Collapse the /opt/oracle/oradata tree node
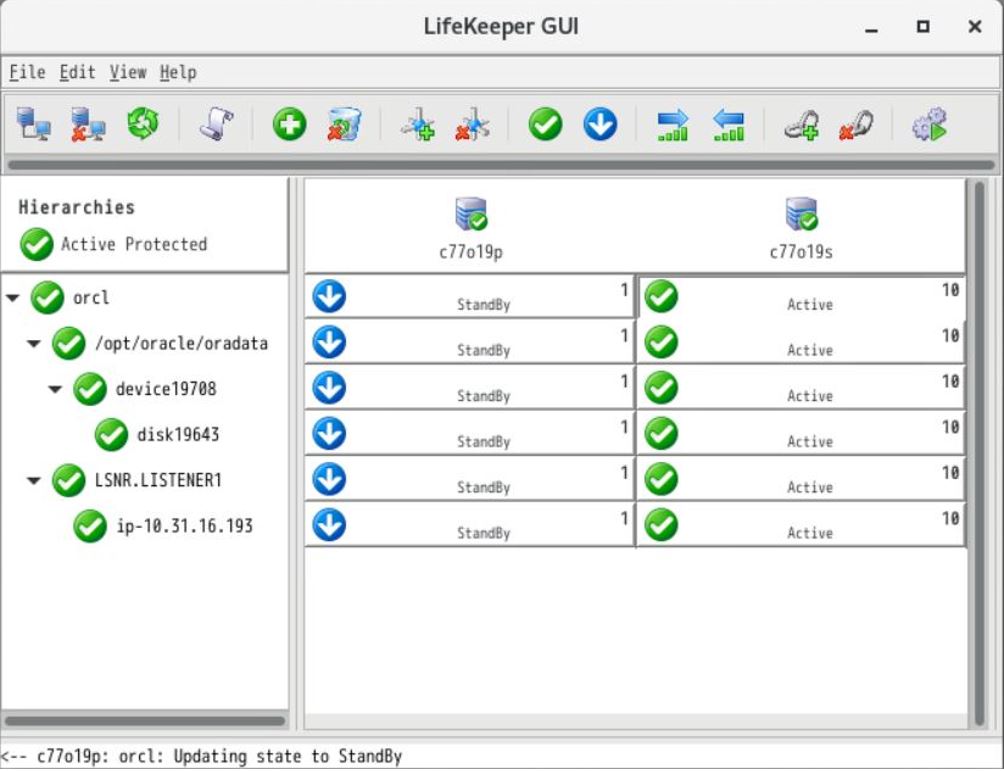Screen dimensions: 1004x771 point(34,344)
